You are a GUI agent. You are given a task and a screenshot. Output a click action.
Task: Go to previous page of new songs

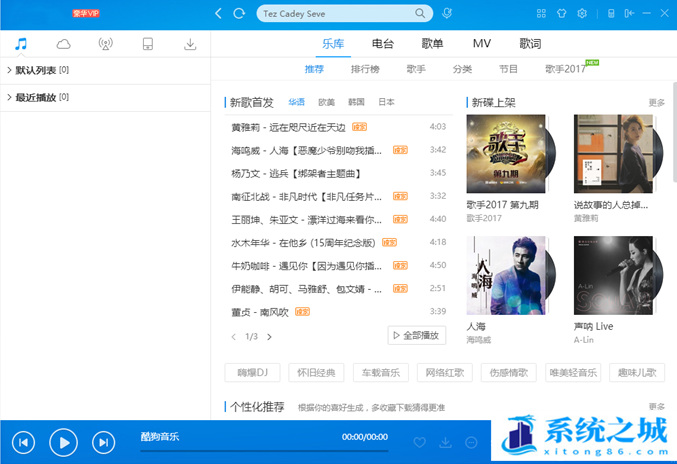[234, 337]
